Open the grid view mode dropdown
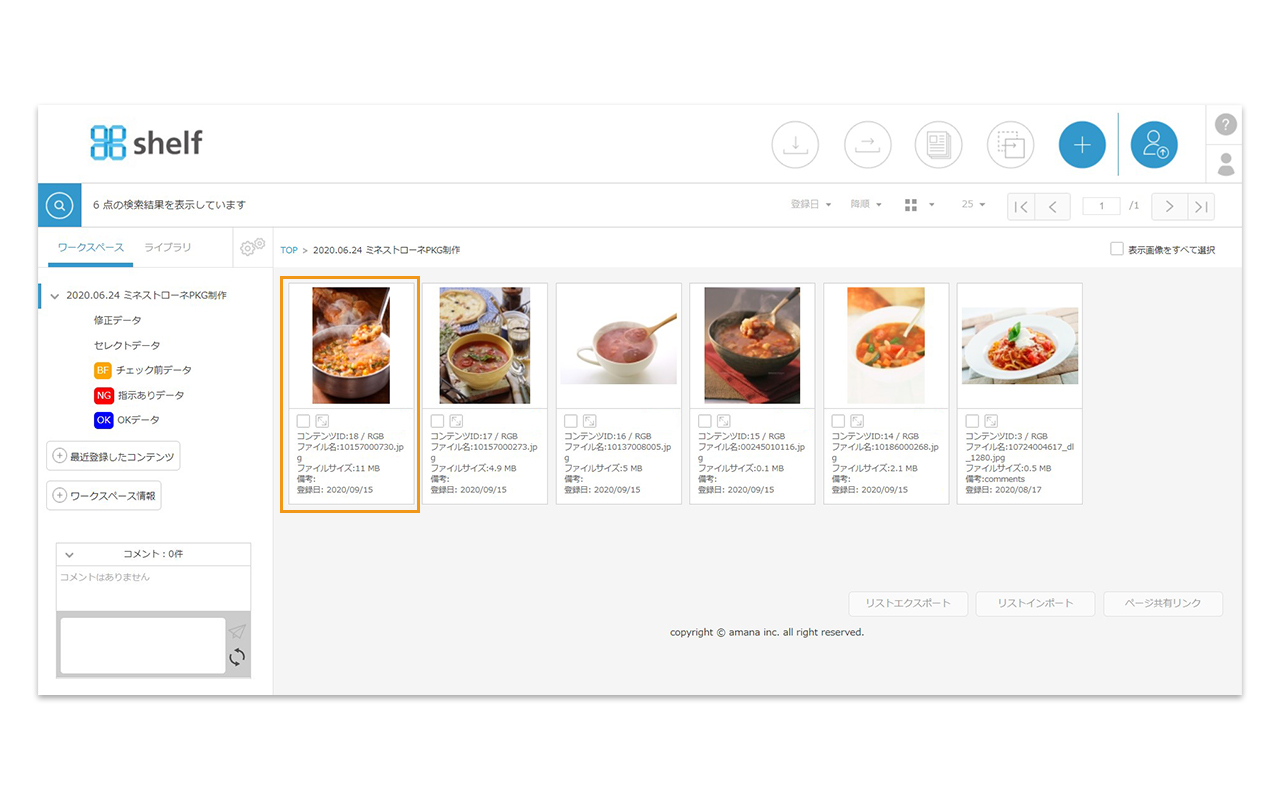 pyautogui.click(x=919, y=204)
